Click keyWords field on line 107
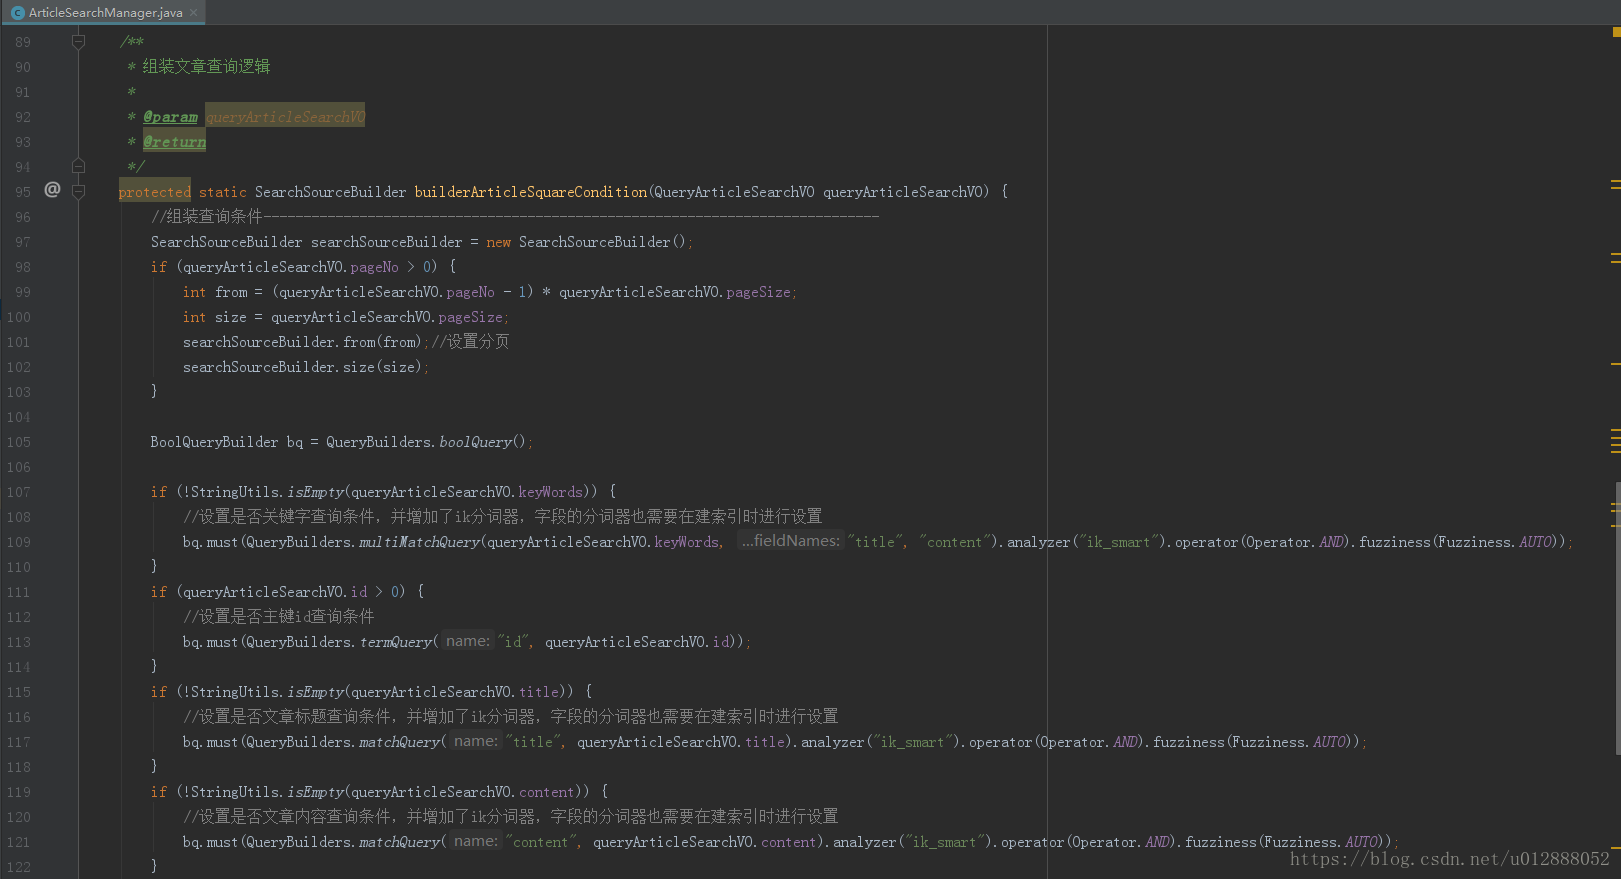This screenshot has width=1621, height=879. pos(551,492)
